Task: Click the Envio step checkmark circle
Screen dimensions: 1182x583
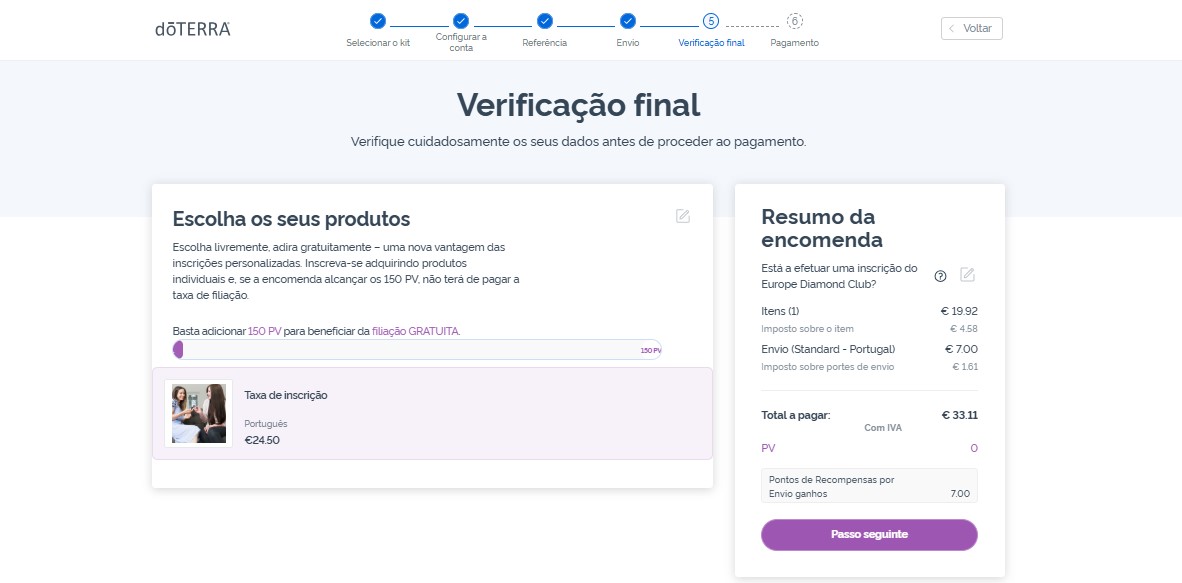Action: [628, 21]
